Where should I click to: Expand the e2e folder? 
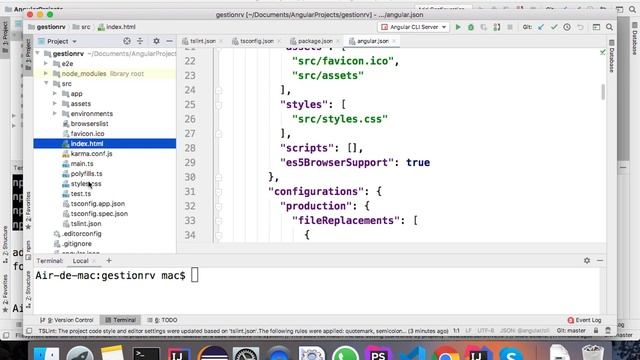46,64
